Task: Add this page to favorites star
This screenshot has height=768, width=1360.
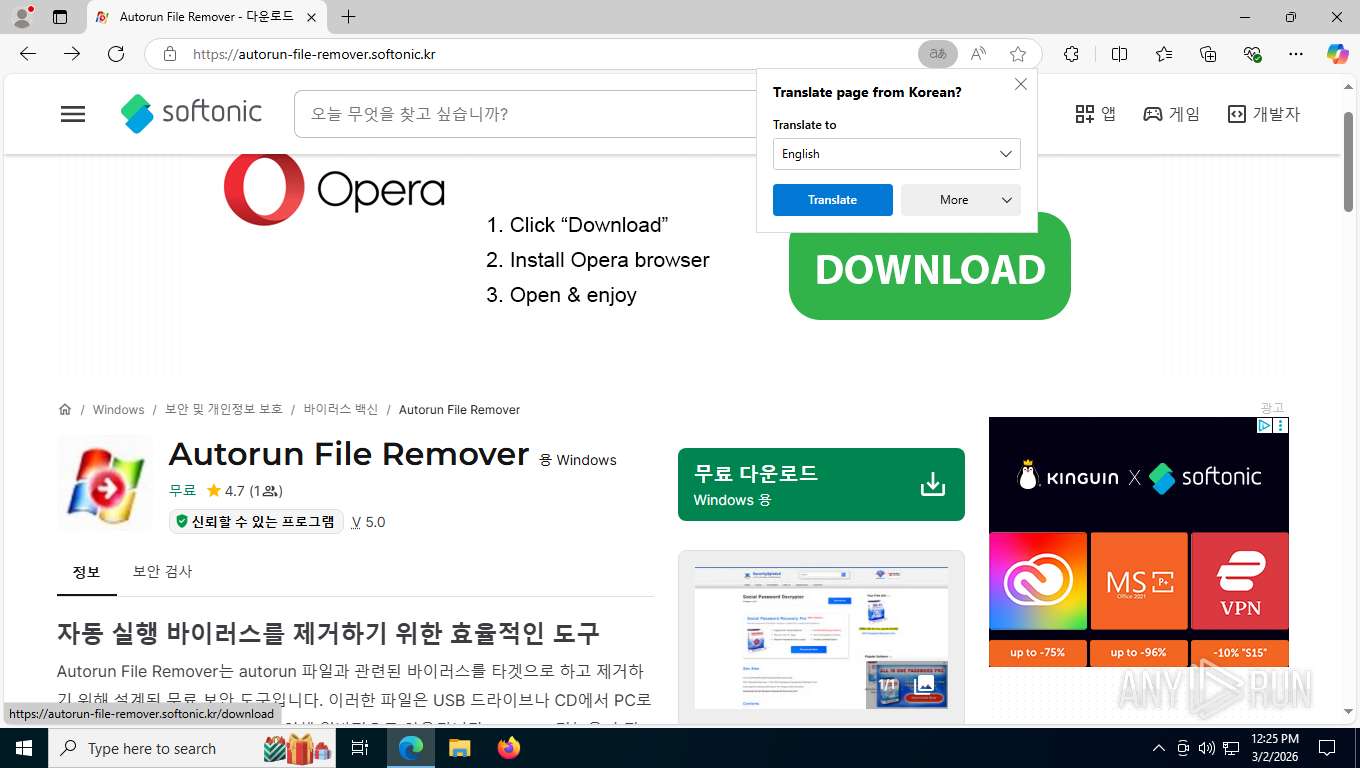Action: (x=1018, y=54)
